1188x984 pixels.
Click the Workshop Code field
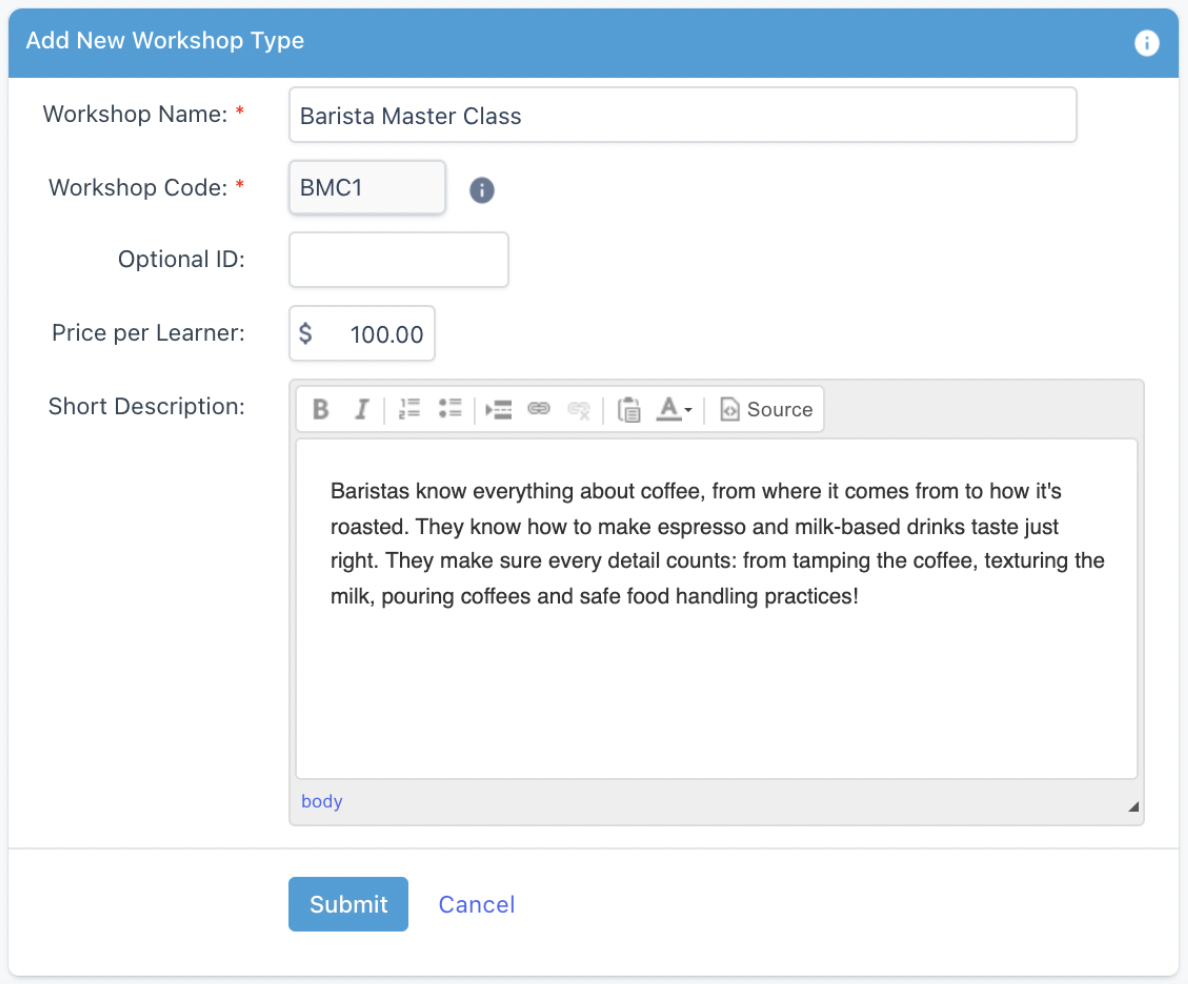click(x=367, y=187)
